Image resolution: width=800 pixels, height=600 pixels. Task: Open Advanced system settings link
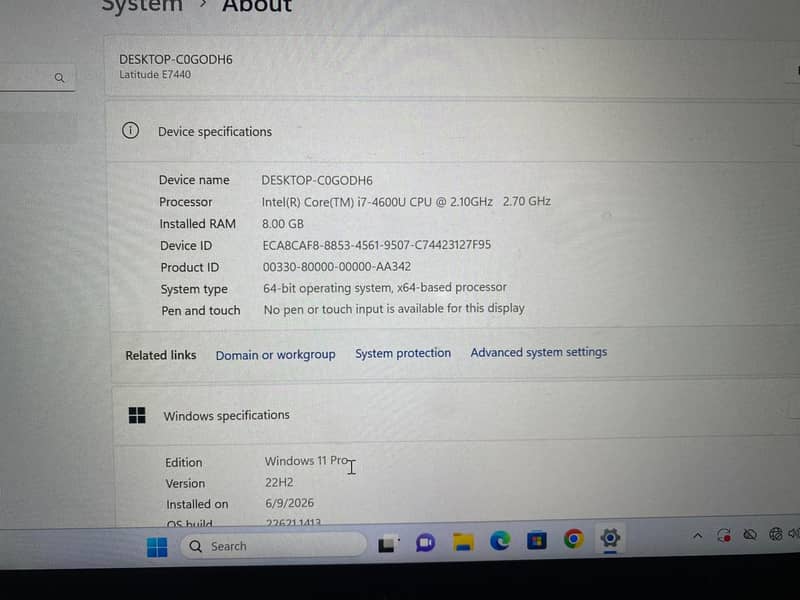click(539, 352)
